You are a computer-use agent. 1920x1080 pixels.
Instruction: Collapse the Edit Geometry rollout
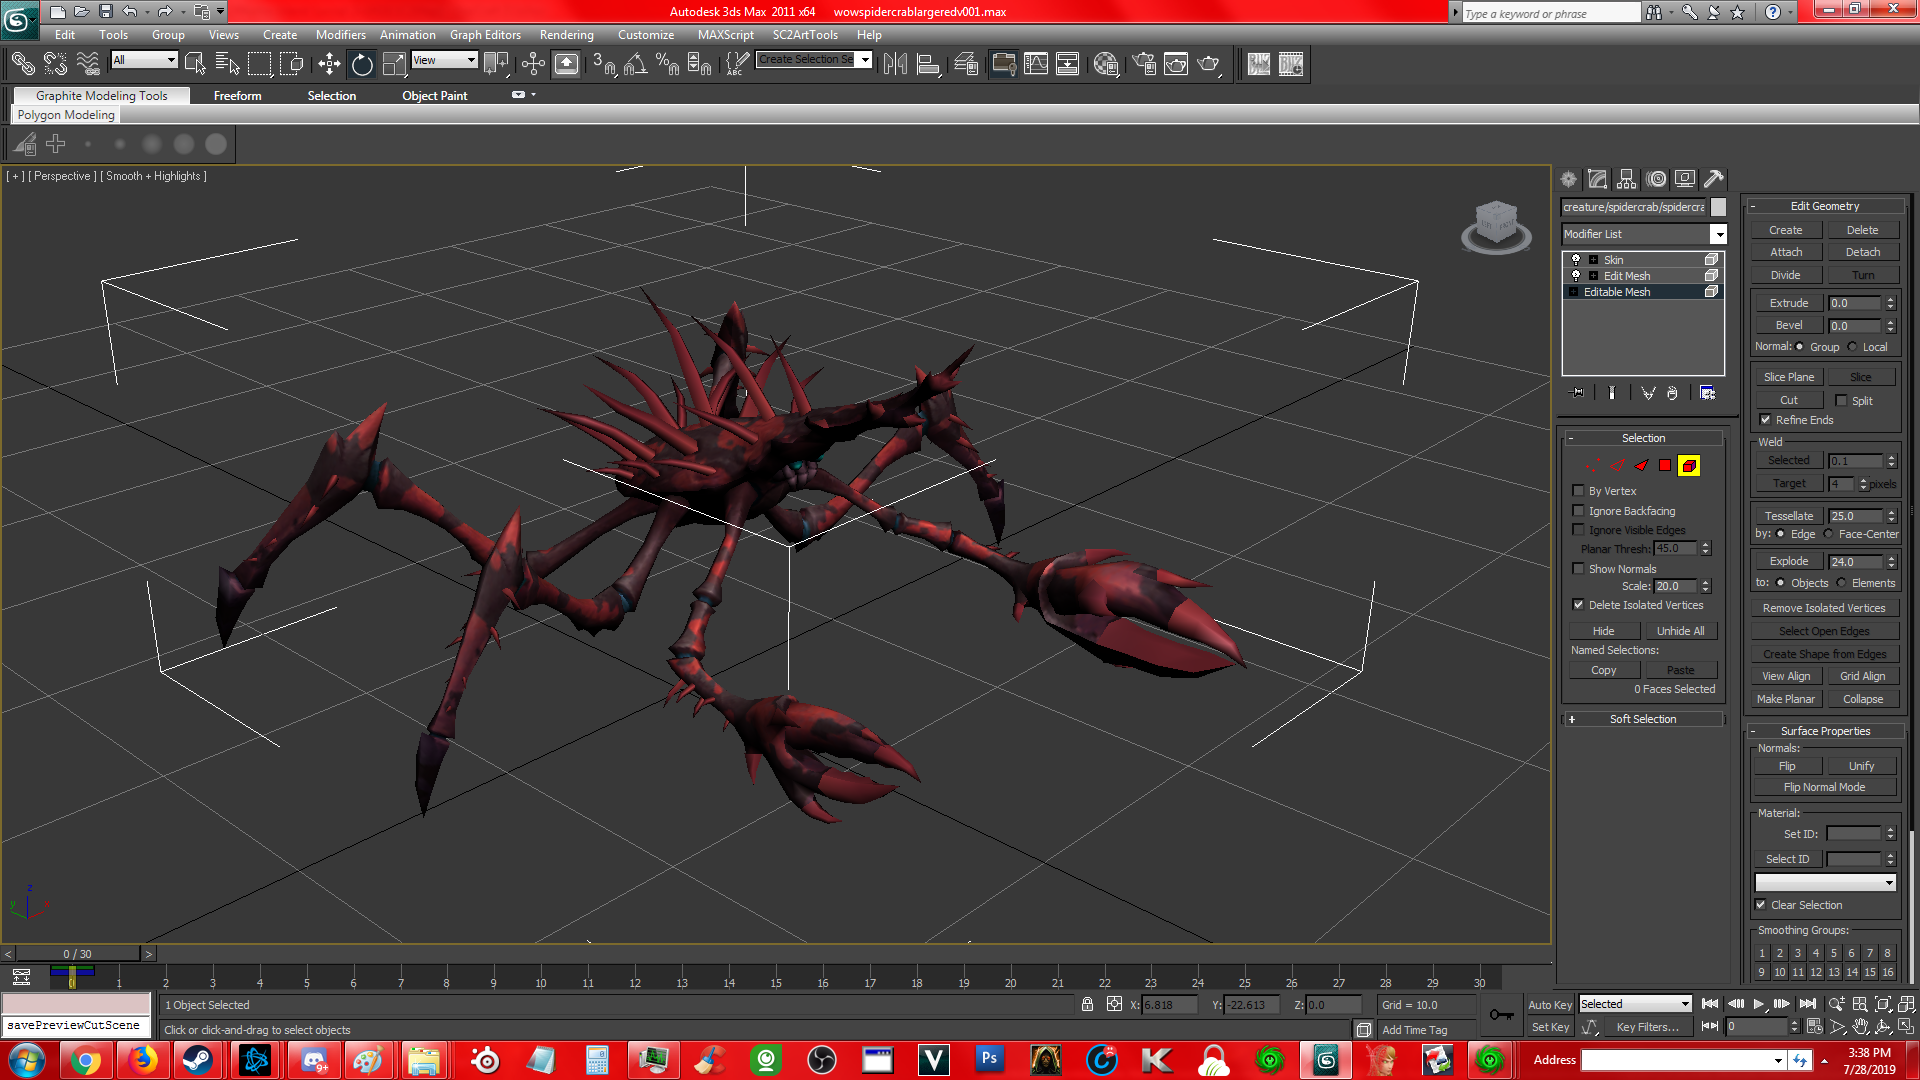tap(1824, 206)
